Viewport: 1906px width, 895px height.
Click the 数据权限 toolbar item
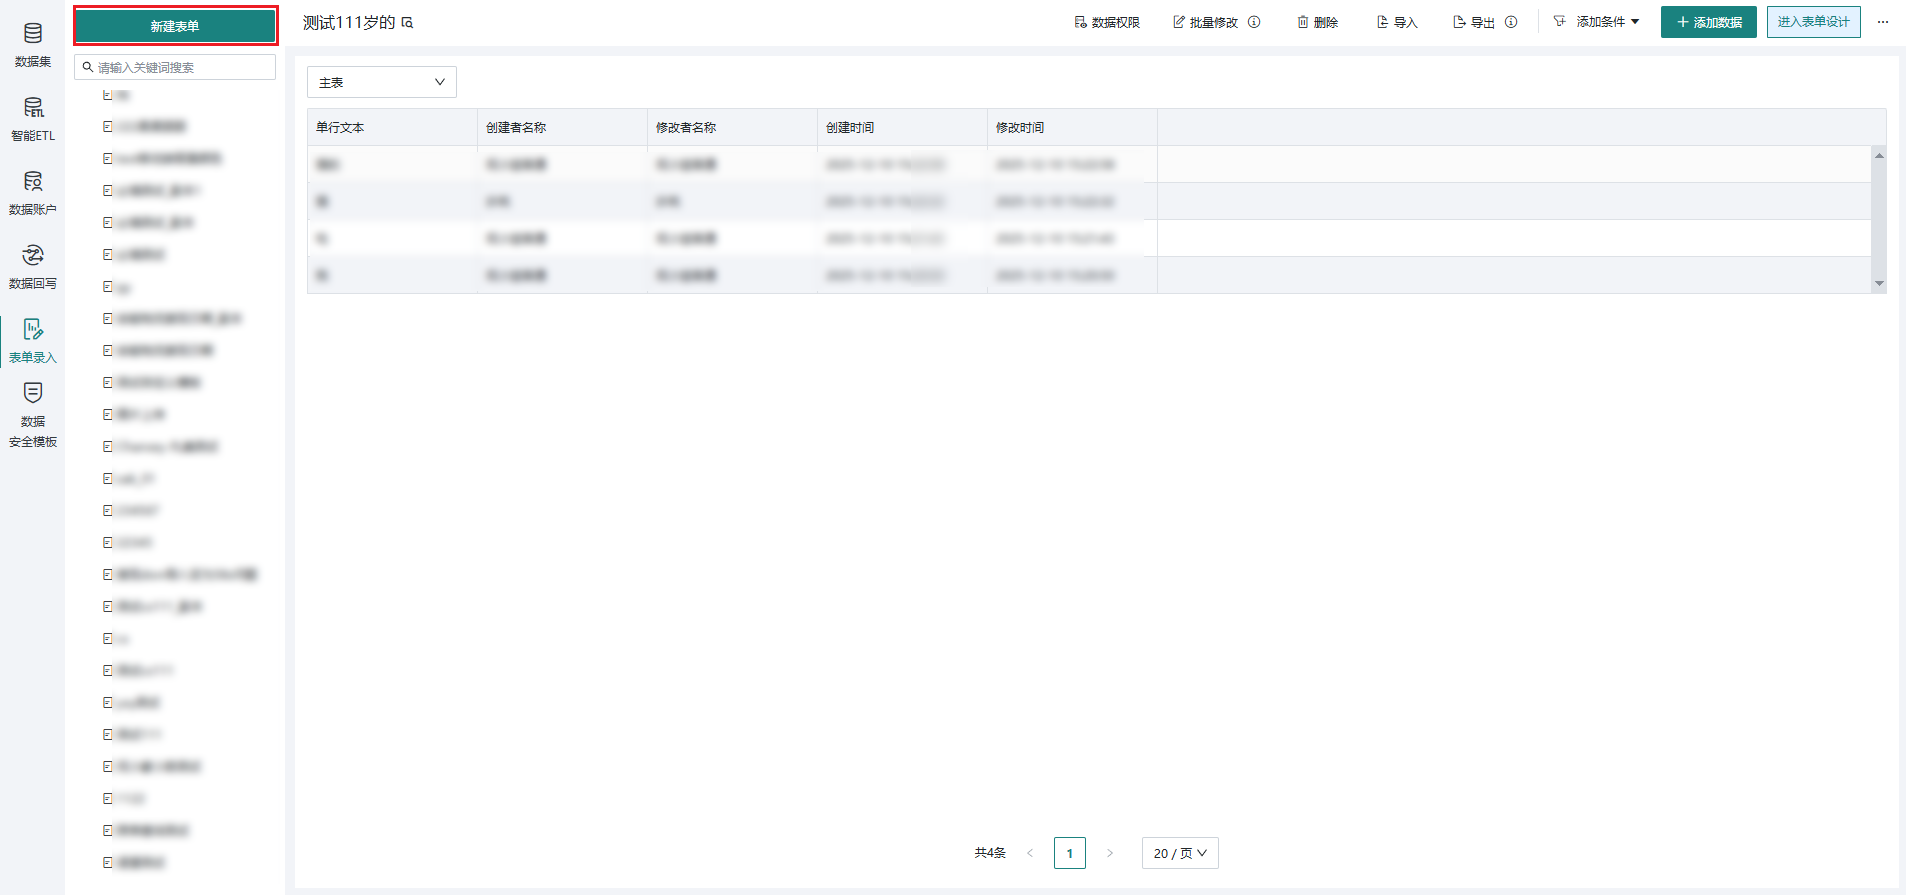pyautogui.click(x=1107, y=22)
